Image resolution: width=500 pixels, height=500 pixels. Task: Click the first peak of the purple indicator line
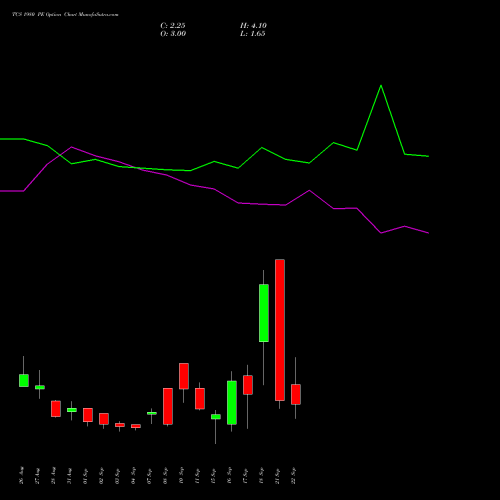[x=72, y=147]
